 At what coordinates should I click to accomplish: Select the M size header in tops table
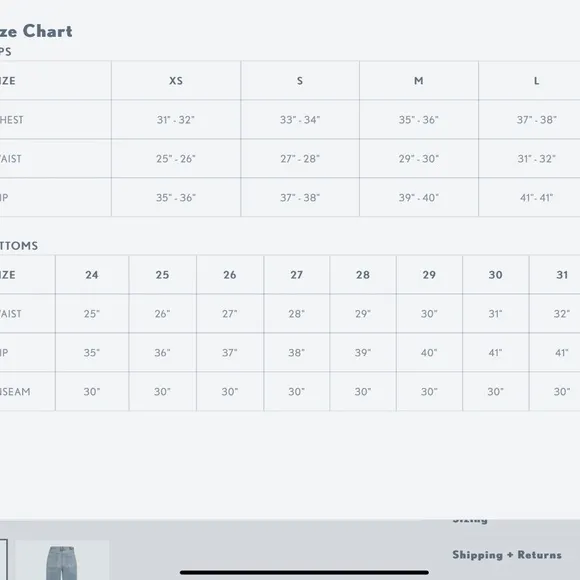(418, 81)
